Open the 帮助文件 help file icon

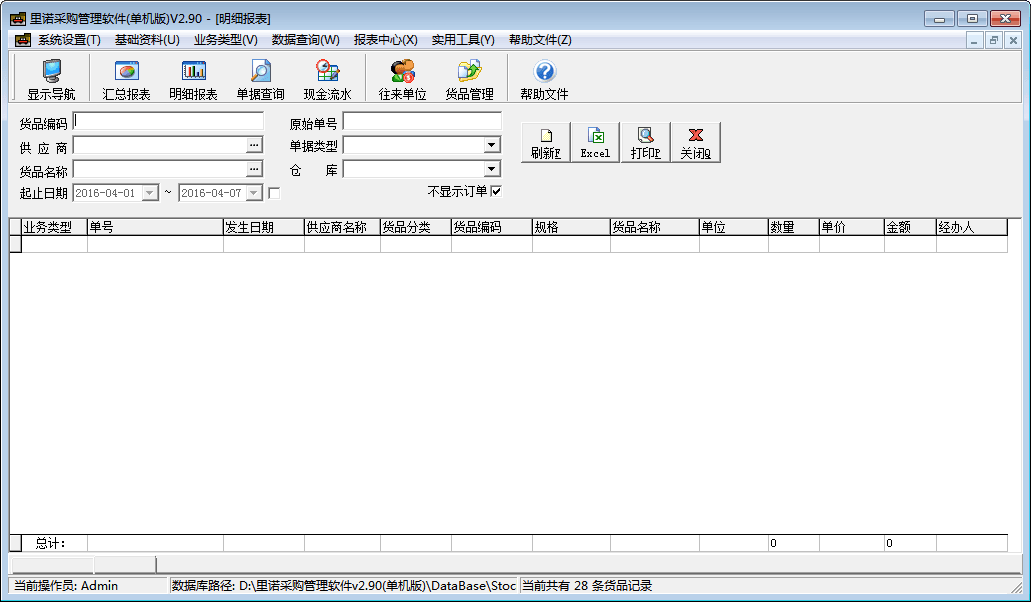tap(544, 79)
